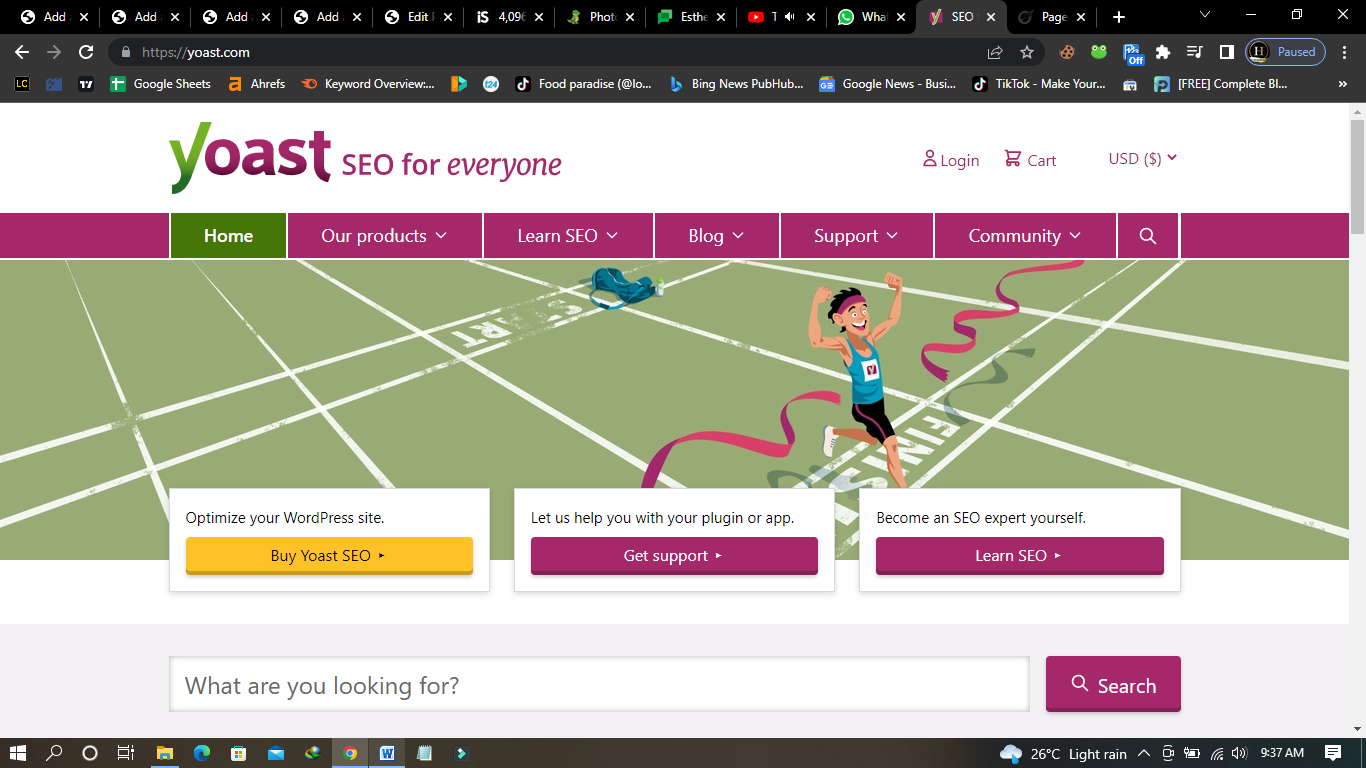Click the purple Search button

click(x=1113, y=684)
